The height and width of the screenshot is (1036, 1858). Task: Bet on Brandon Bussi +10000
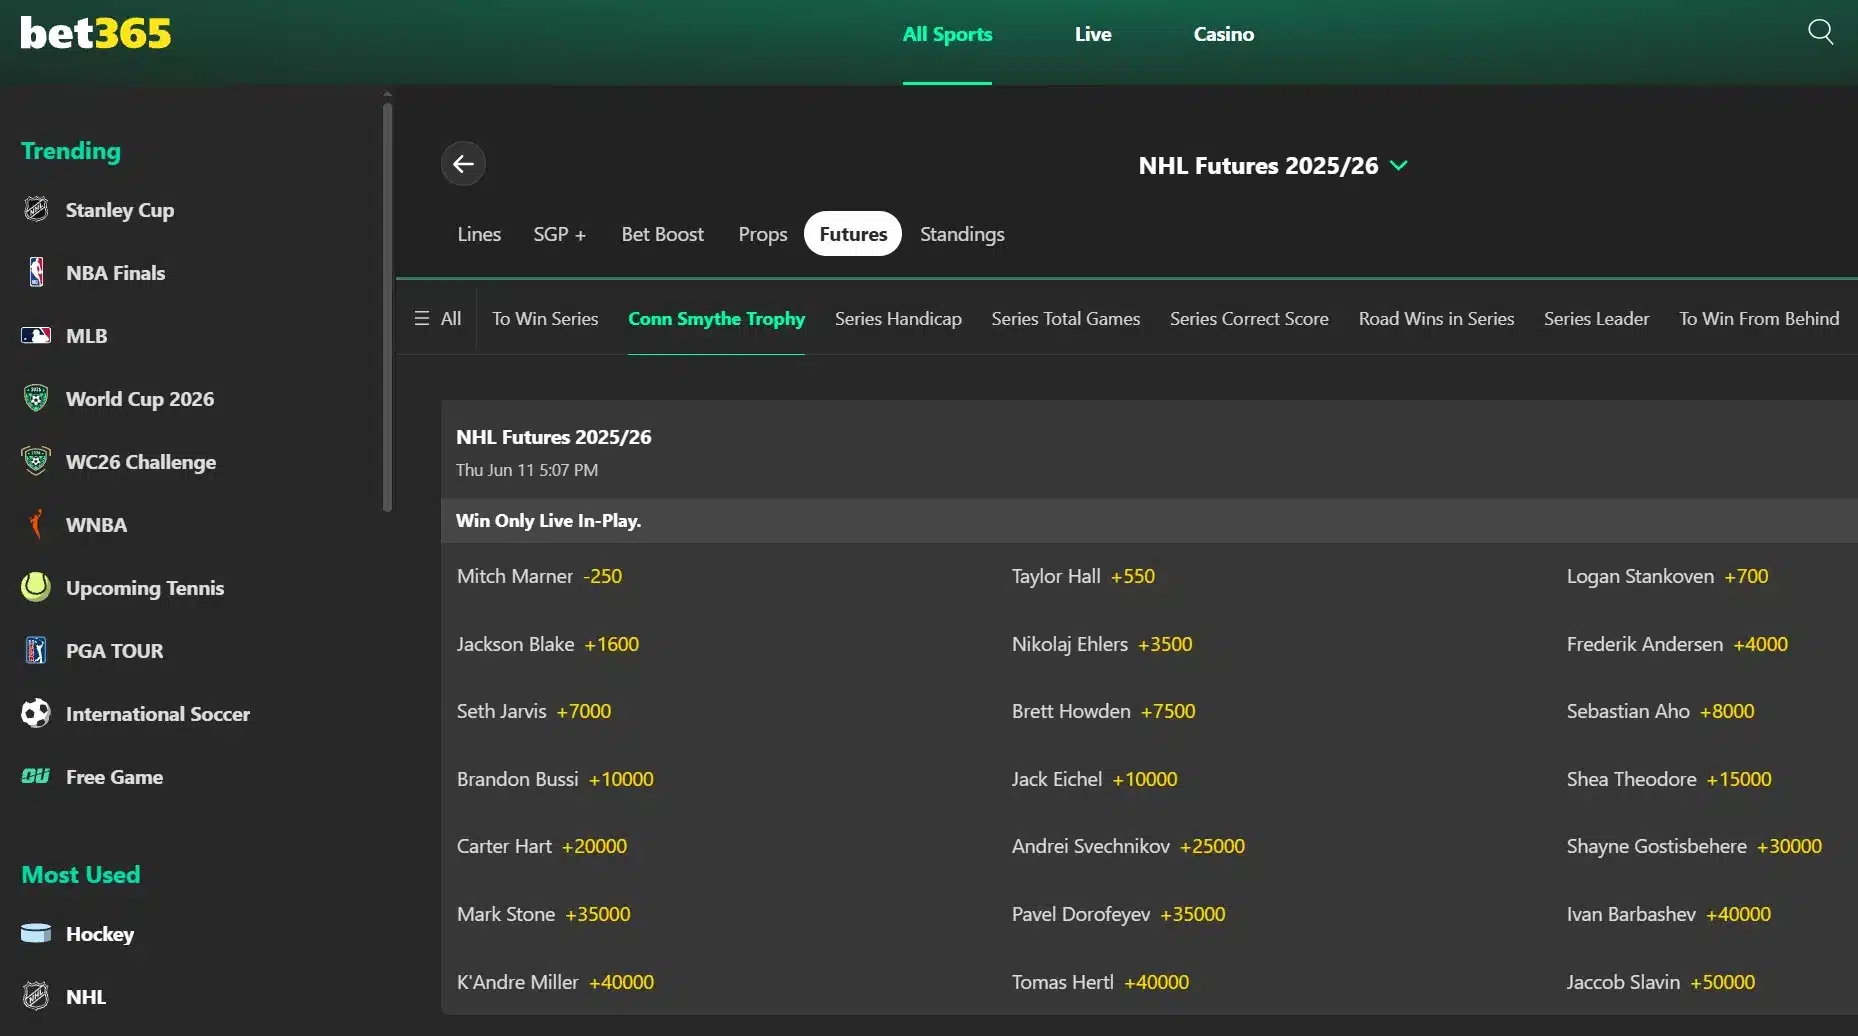pyautogui.click(x=555, y=779)
